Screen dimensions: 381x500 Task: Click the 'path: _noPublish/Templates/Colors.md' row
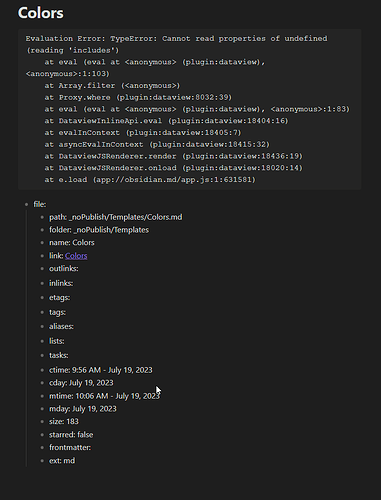tap(116, 217)
